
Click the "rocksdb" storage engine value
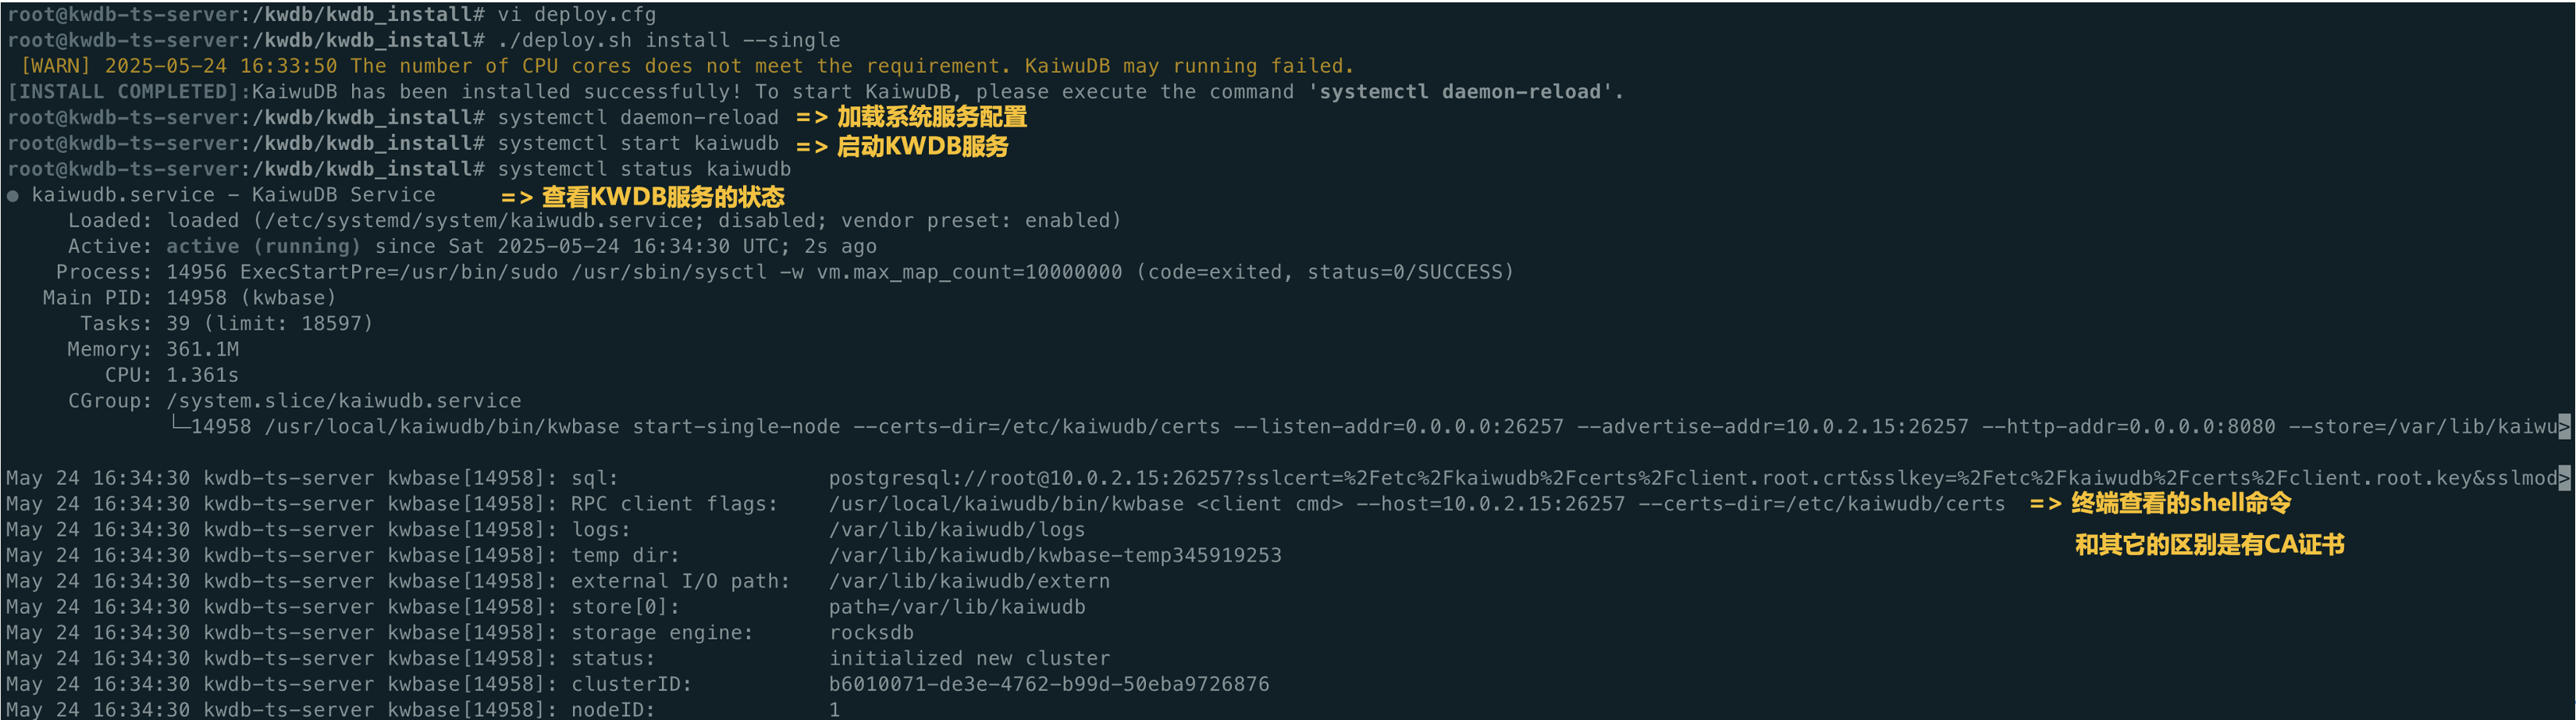(871, 633)
